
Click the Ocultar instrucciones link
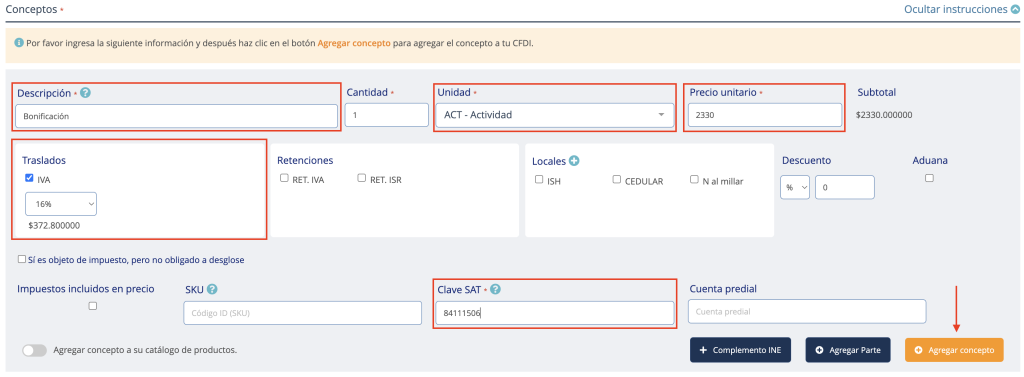[955, 10]
